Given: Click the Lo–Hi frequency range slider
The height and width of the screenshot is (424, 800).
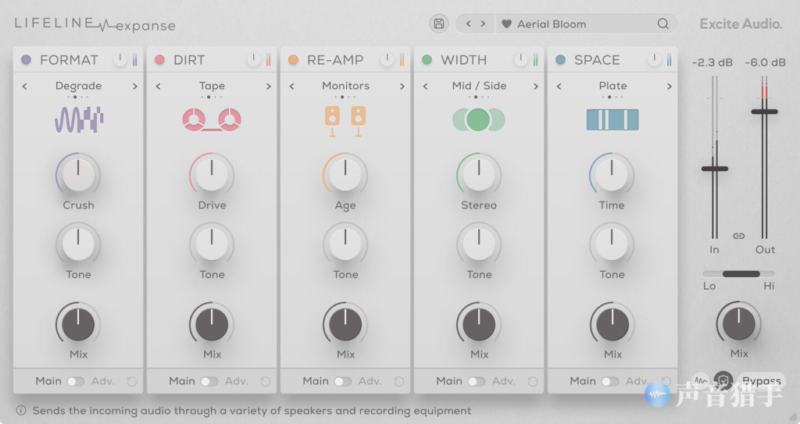Looking at the screenshot, I should point(739,274).
